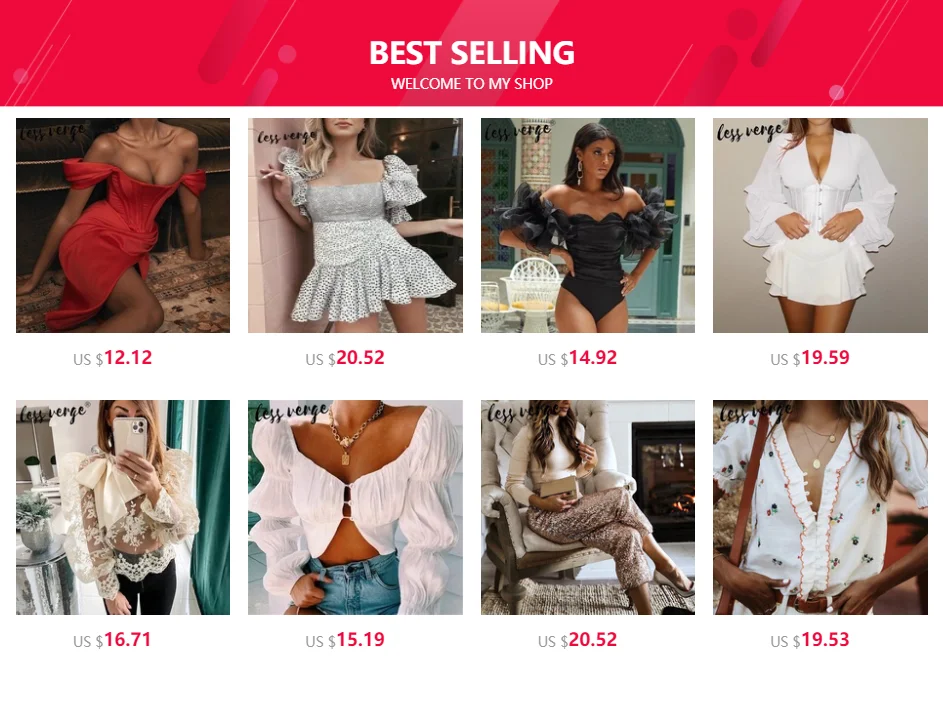Click the BEST SELLING banner heading
This screenshot has width=943, height=703.
(x=472, y=53)
